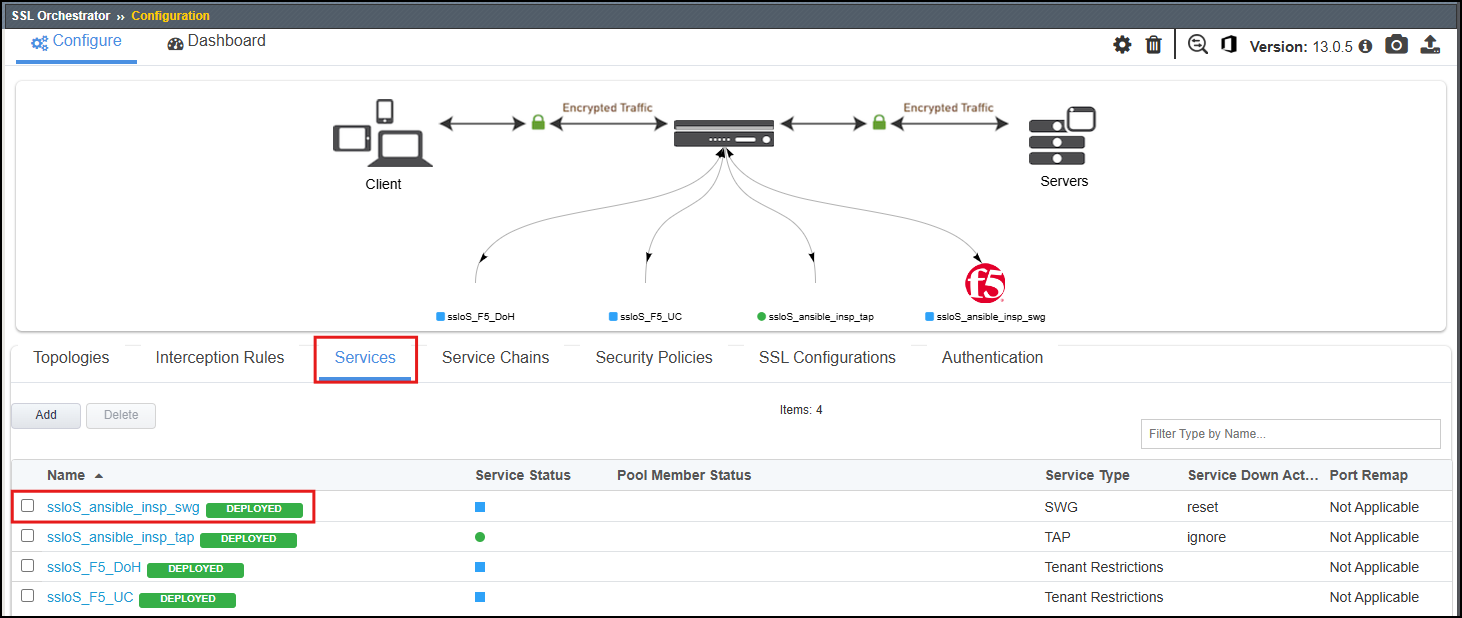Click the upload icon at top right
1462x618 pixels.
(x=1430, y=45)
